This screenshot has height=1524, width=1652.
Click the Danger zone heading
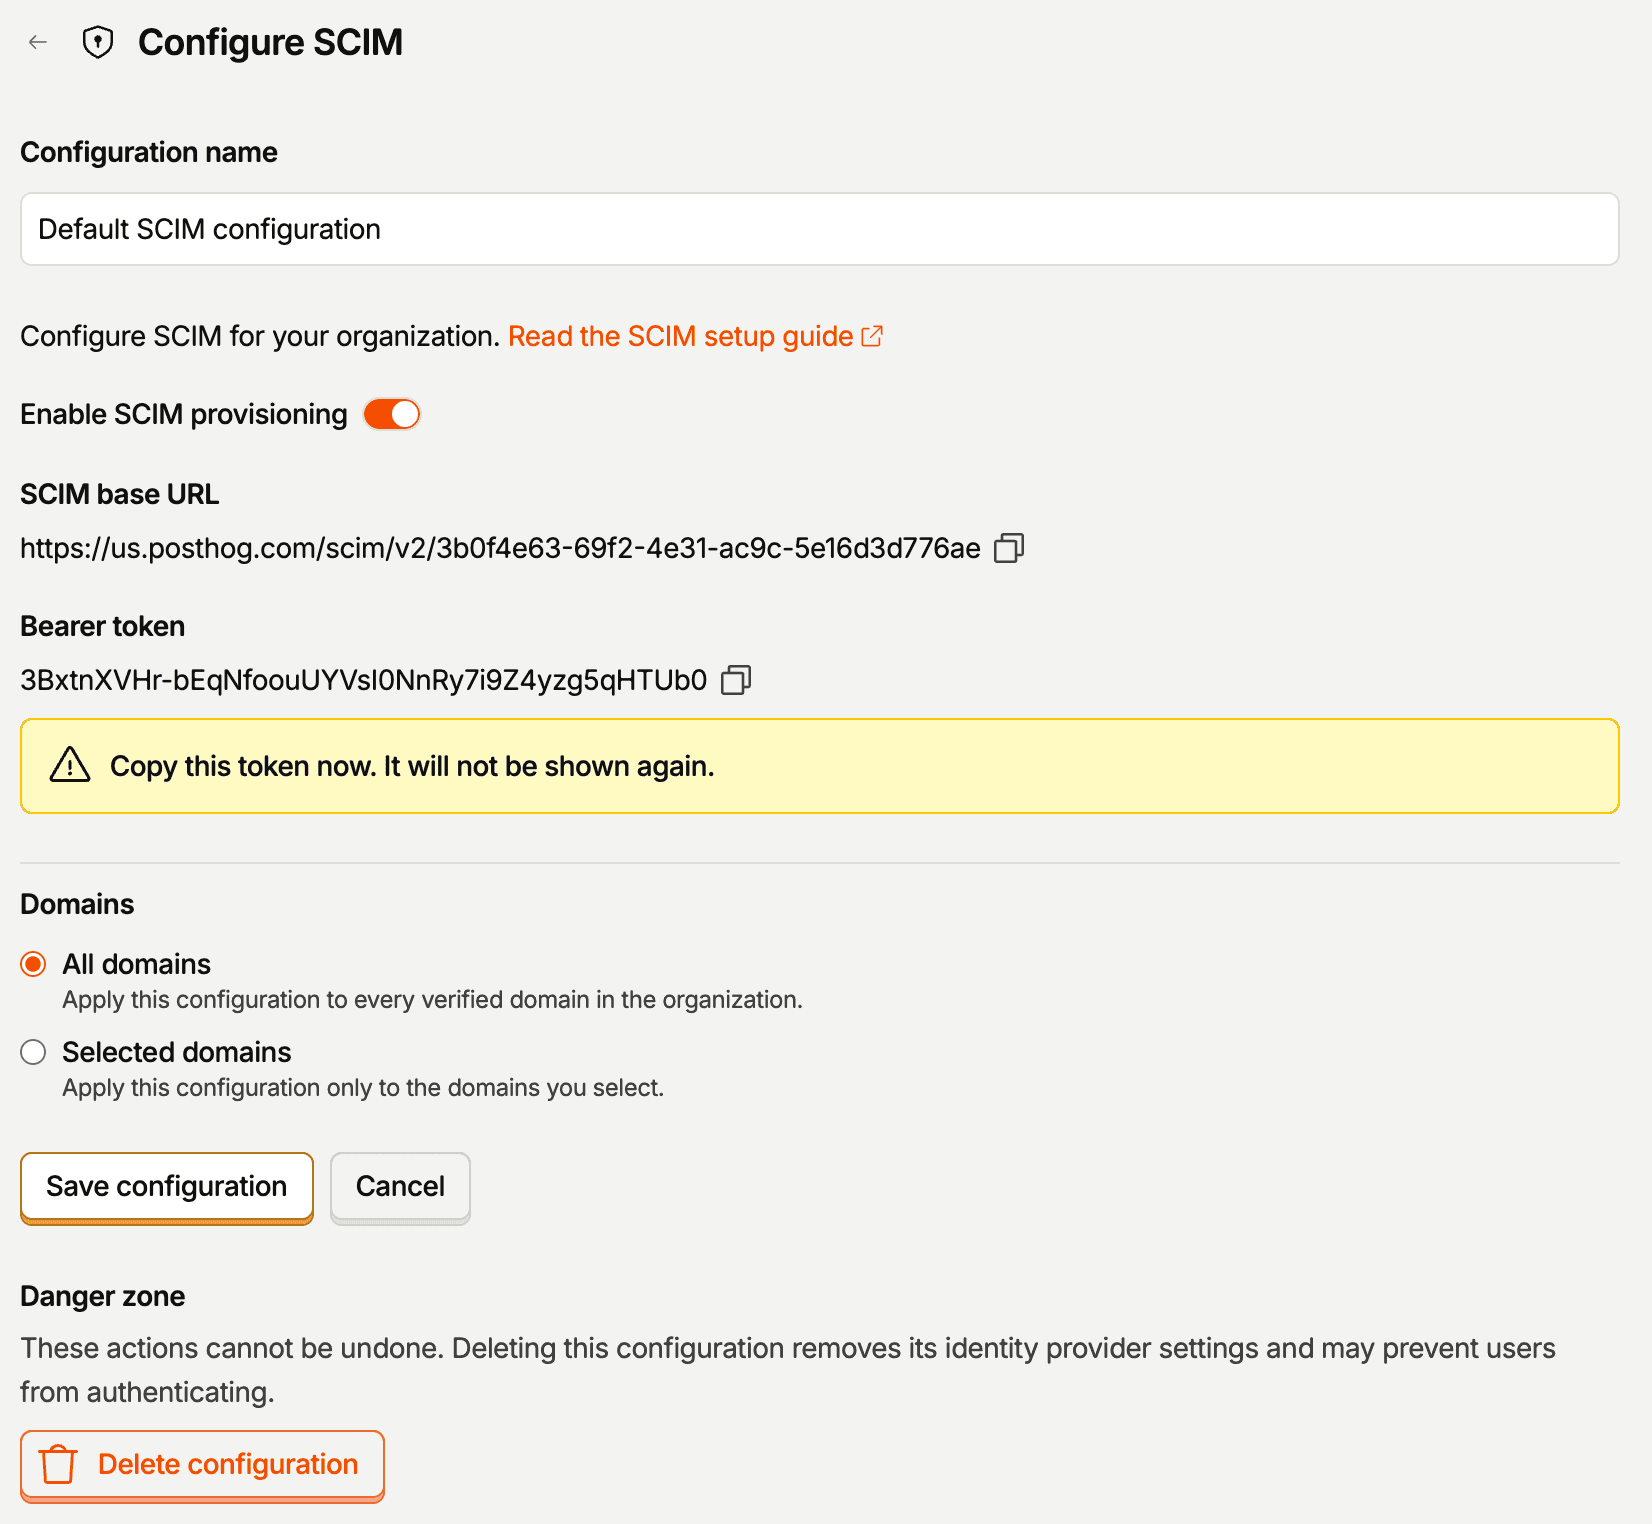(103, 1296)
